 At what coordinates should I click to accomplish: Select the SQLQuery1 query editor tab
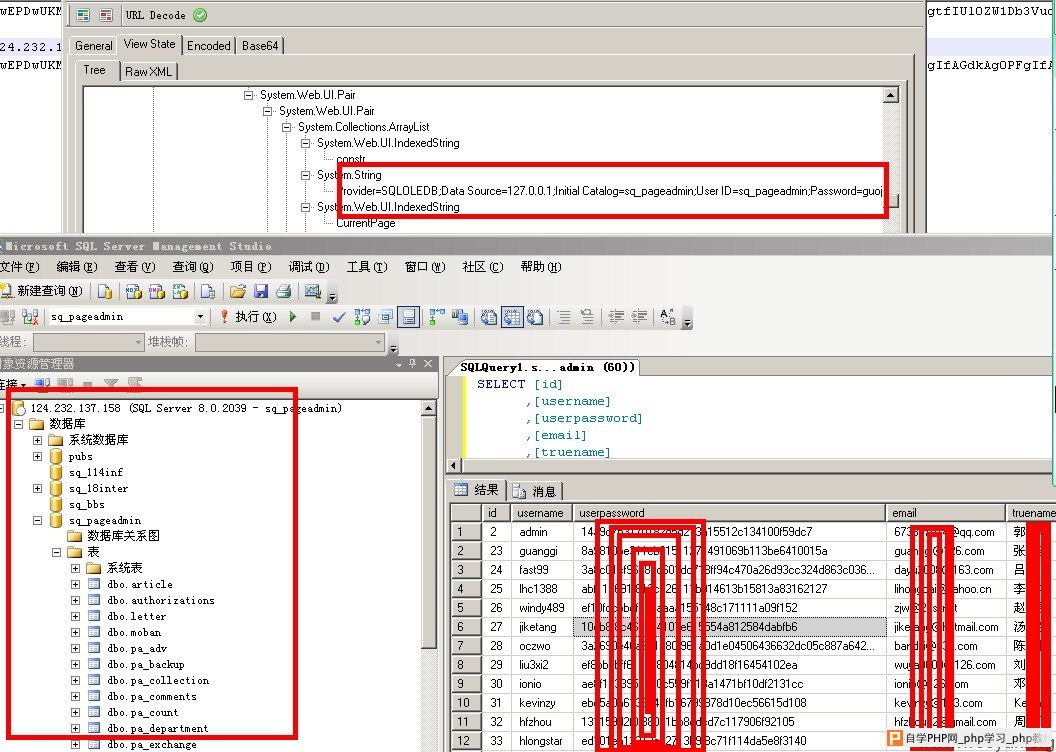pyautogui.click(x=547, y=368)
